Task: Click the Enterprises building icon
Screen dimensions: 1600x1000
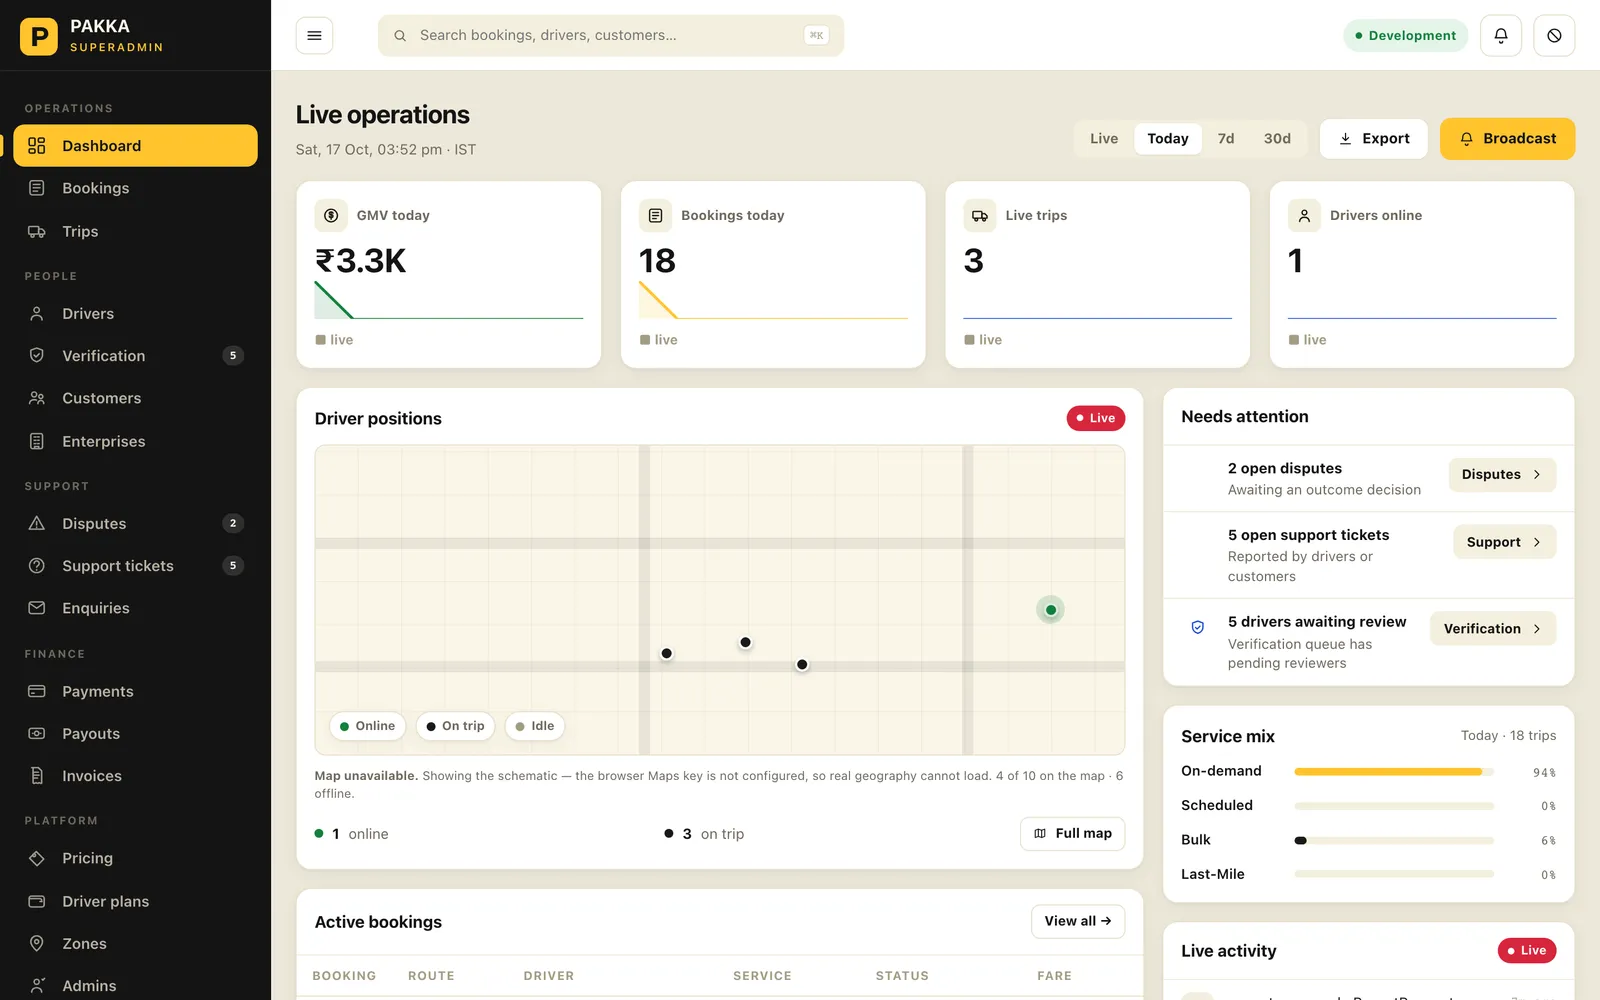Action: click(x=37, y=441)
